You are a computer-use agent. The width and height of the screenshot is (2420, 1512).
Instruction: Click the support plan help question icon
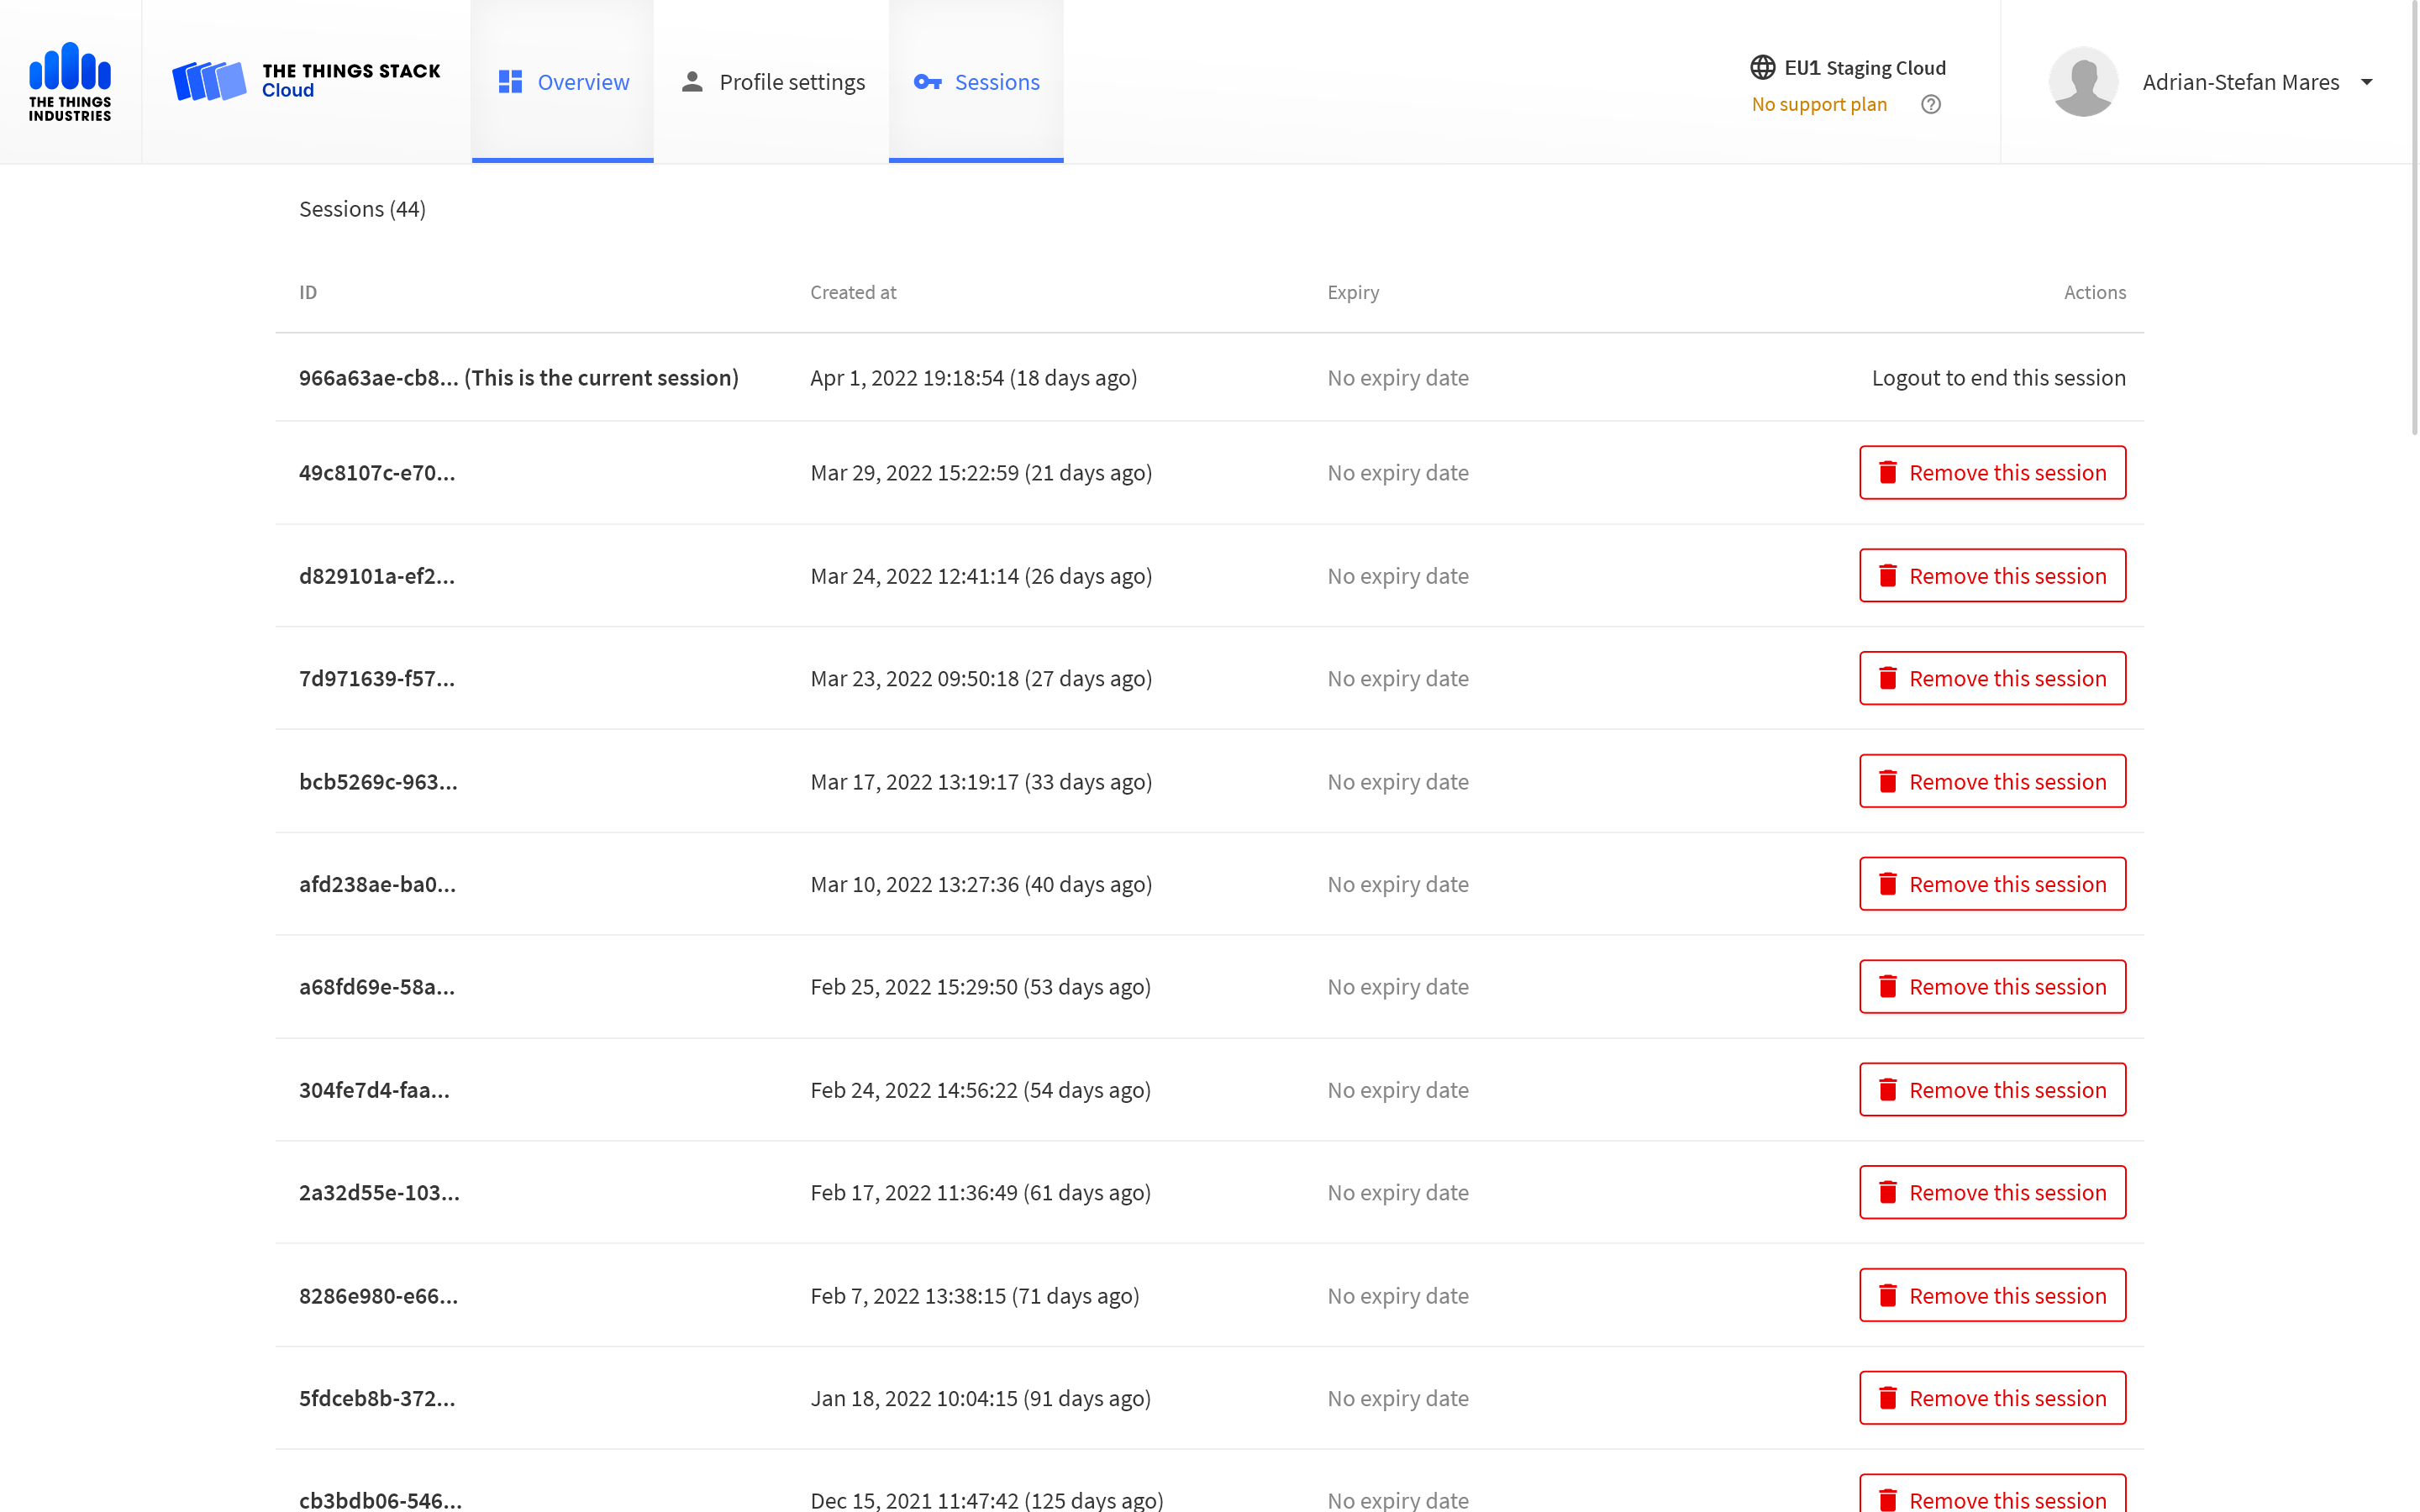click(x=1931, y=104)
